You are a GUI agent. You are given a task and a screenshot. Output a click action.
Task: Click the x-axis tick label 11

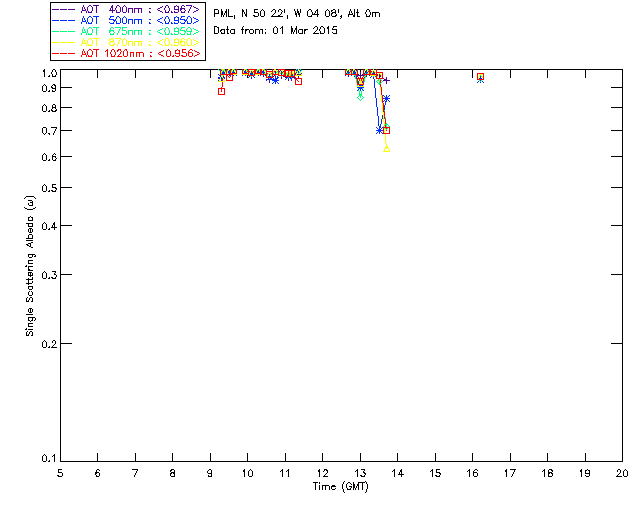tap(285, 473)
